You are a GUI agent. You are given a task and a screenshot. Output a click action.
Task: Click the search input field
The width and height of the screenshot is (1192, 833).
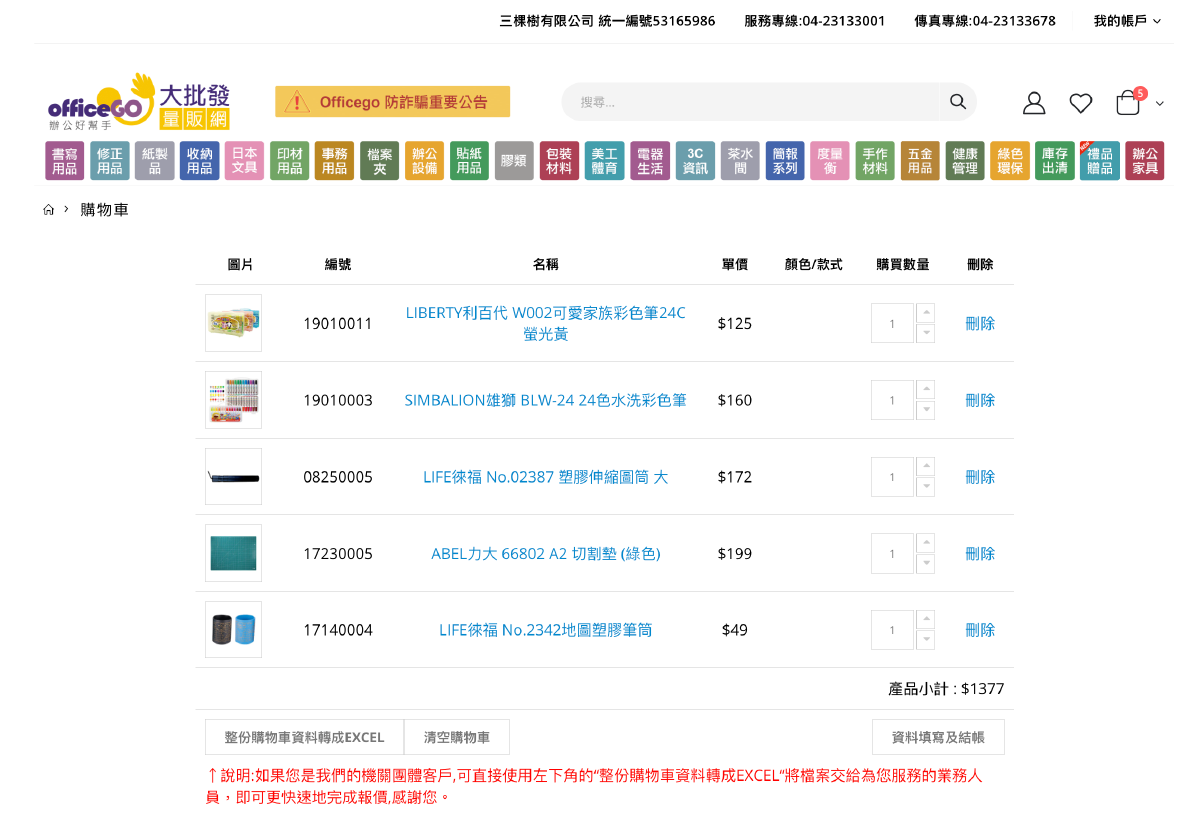pyautogui.click(x=750, y=102)
